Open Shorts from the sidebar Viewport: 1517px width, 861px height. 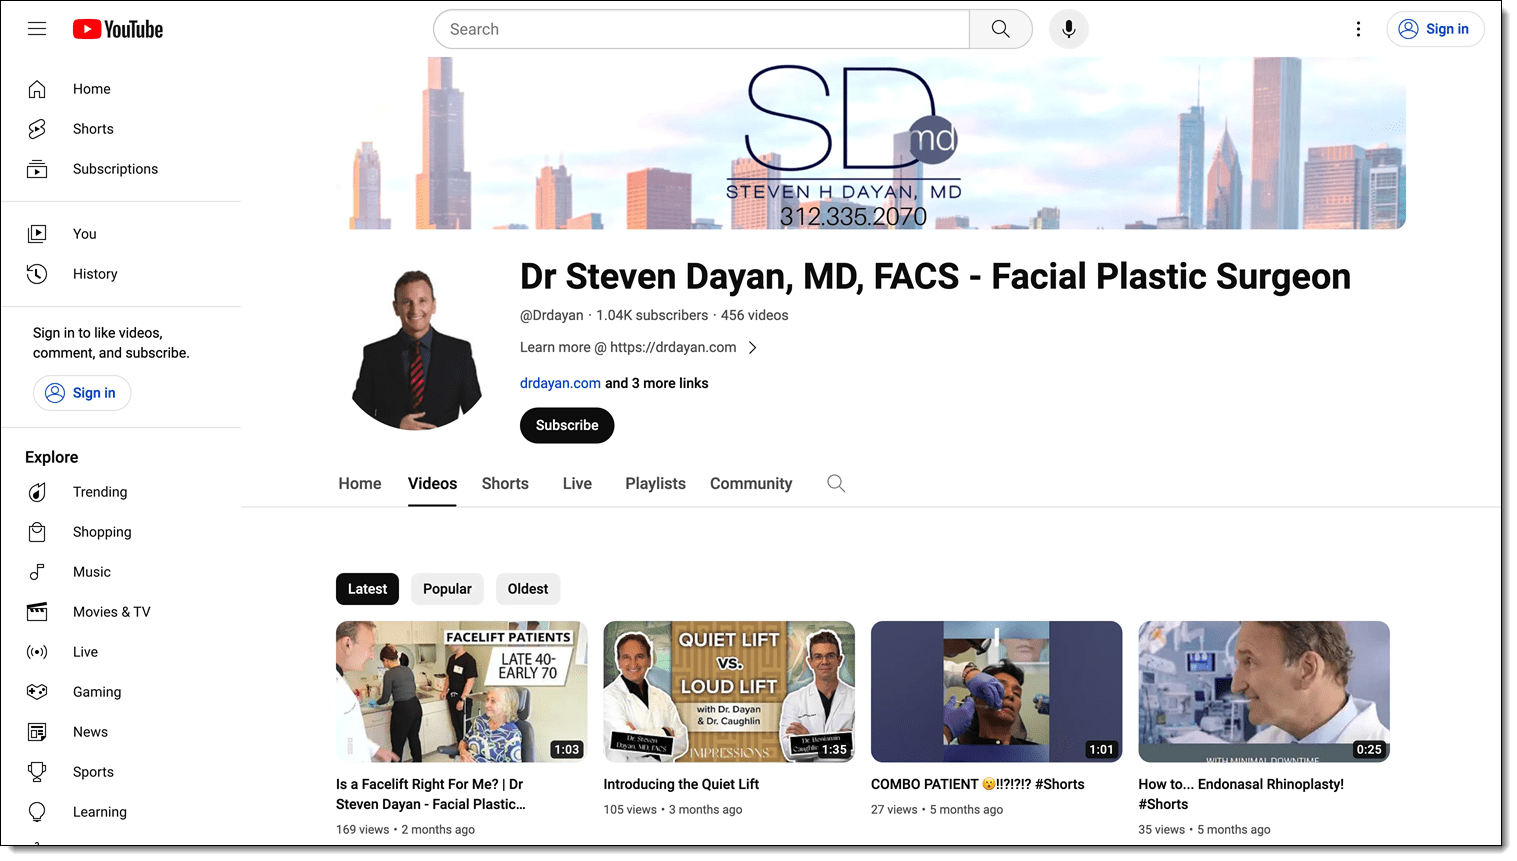click(93, 129)
